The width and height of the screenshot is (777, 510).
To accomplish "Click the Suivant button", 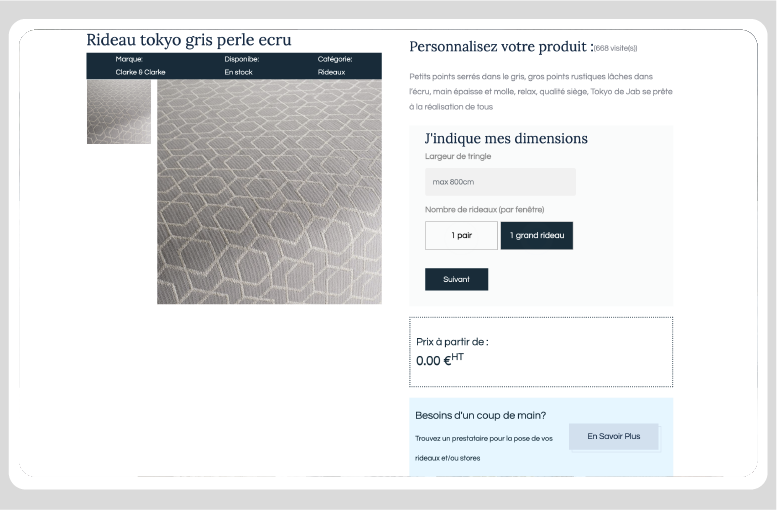I will click(x=456, y=280).
